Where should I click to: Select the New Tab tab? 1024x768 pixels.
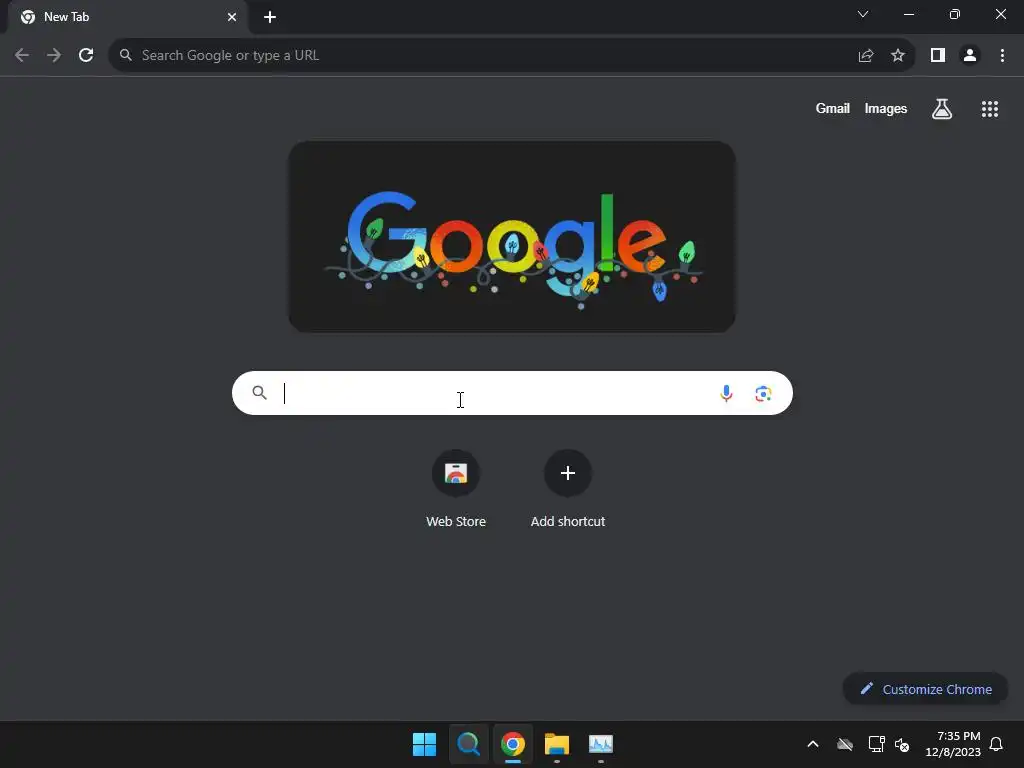click(127, 17)
